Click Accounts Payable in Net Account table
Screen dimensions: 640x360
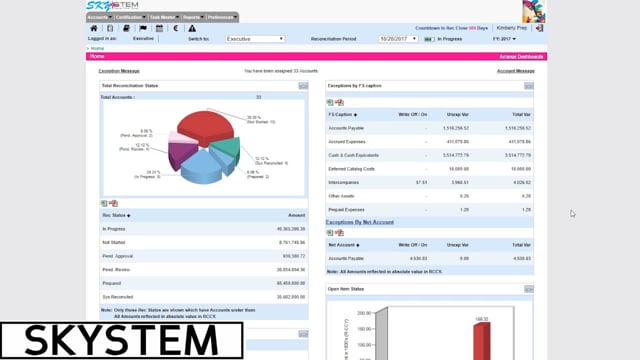point(346,258)
